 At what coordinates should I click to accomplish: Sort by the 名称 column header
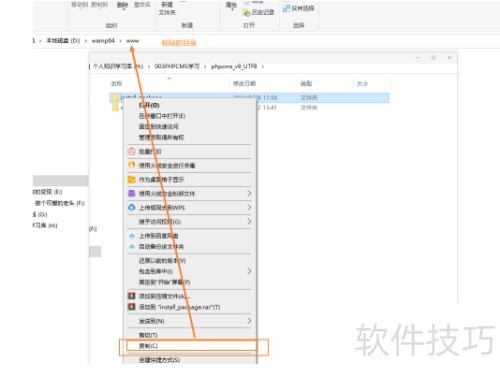click(x=117, y=83)
